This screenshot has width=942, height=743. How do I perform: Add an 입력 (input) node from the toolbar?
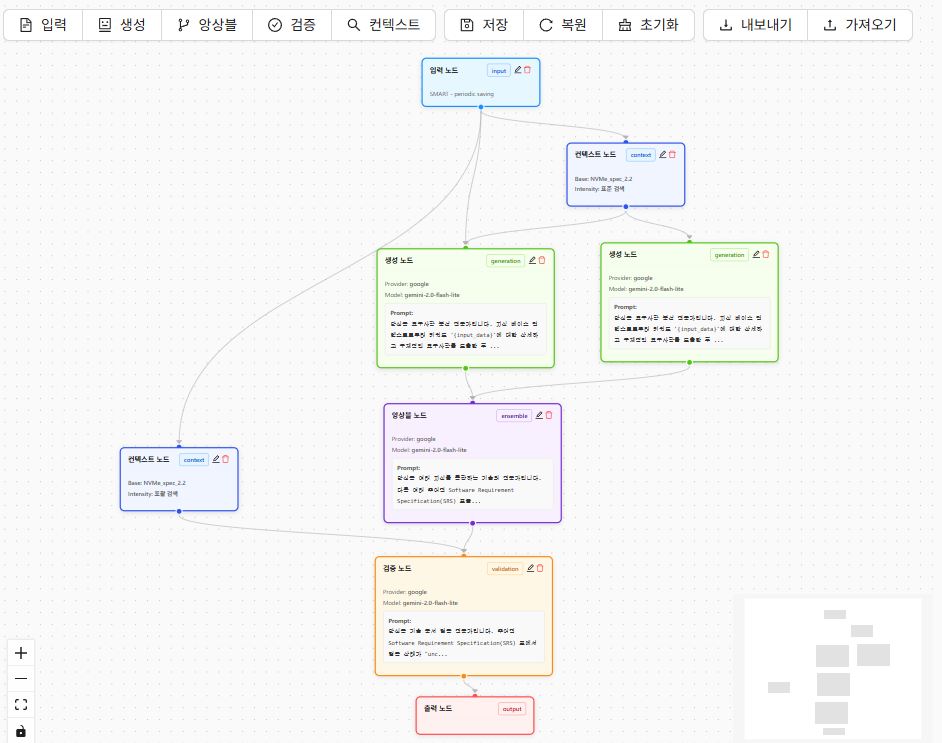(x=43, y=25)
